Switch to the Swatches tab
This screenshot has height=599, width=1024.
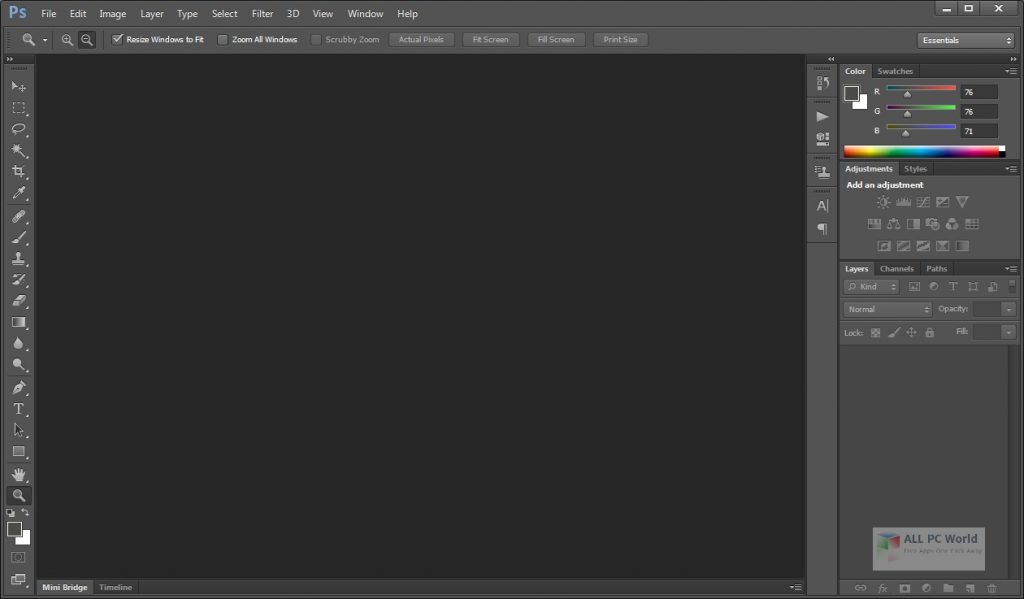coord(895,71)
